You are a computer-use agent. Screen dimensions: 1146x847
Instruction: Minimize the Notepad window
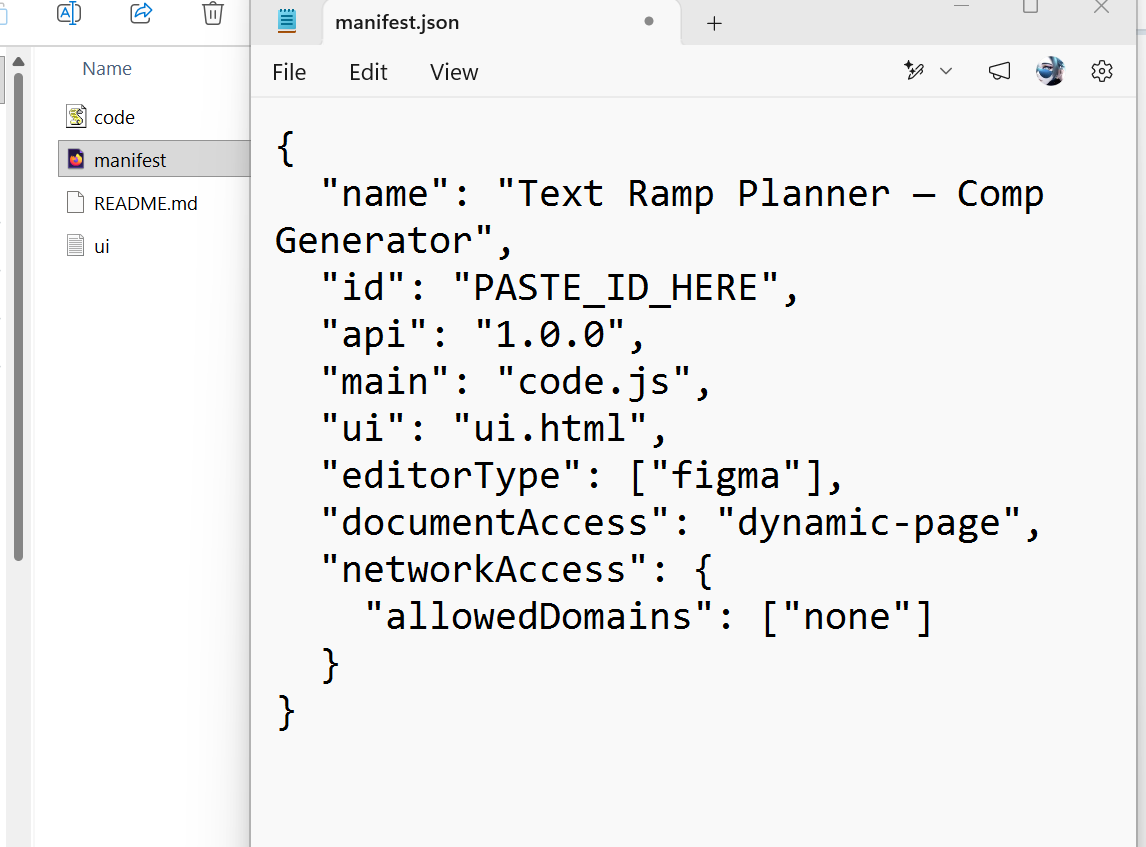coord(961,6)
